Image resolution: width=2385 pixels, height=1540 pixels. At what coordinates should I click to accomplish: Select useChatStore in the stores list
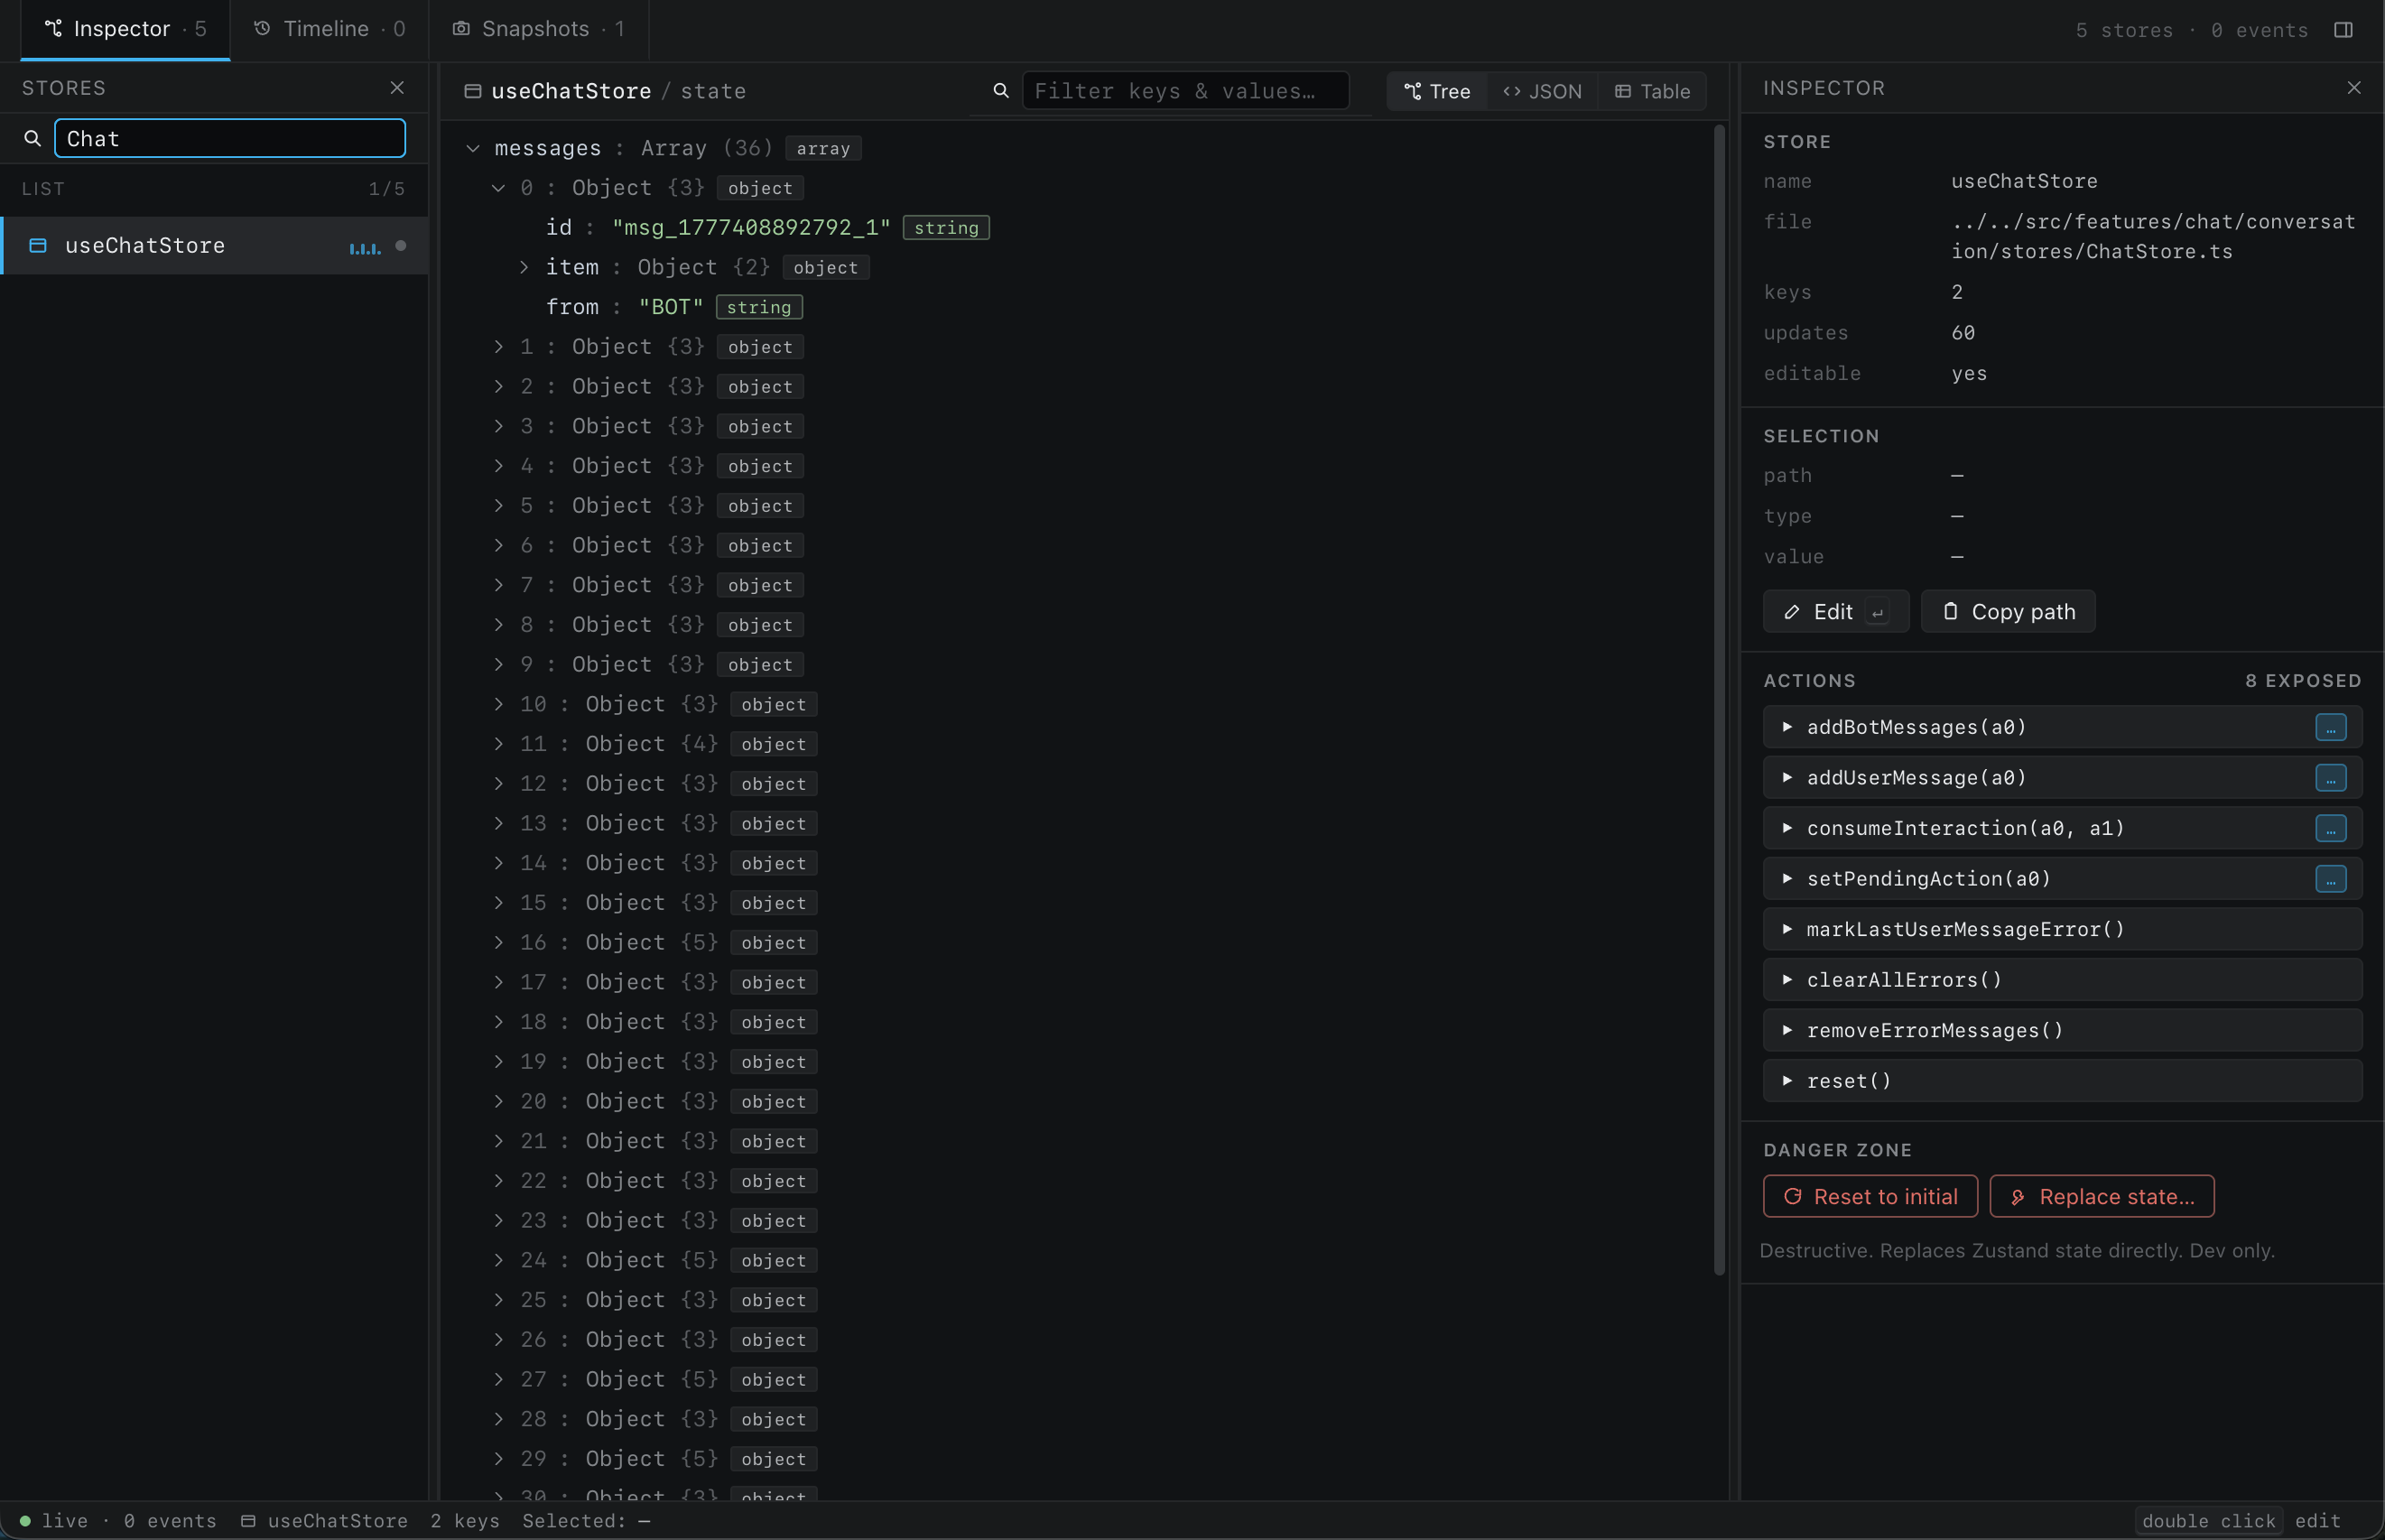click(x=214, y=246)
